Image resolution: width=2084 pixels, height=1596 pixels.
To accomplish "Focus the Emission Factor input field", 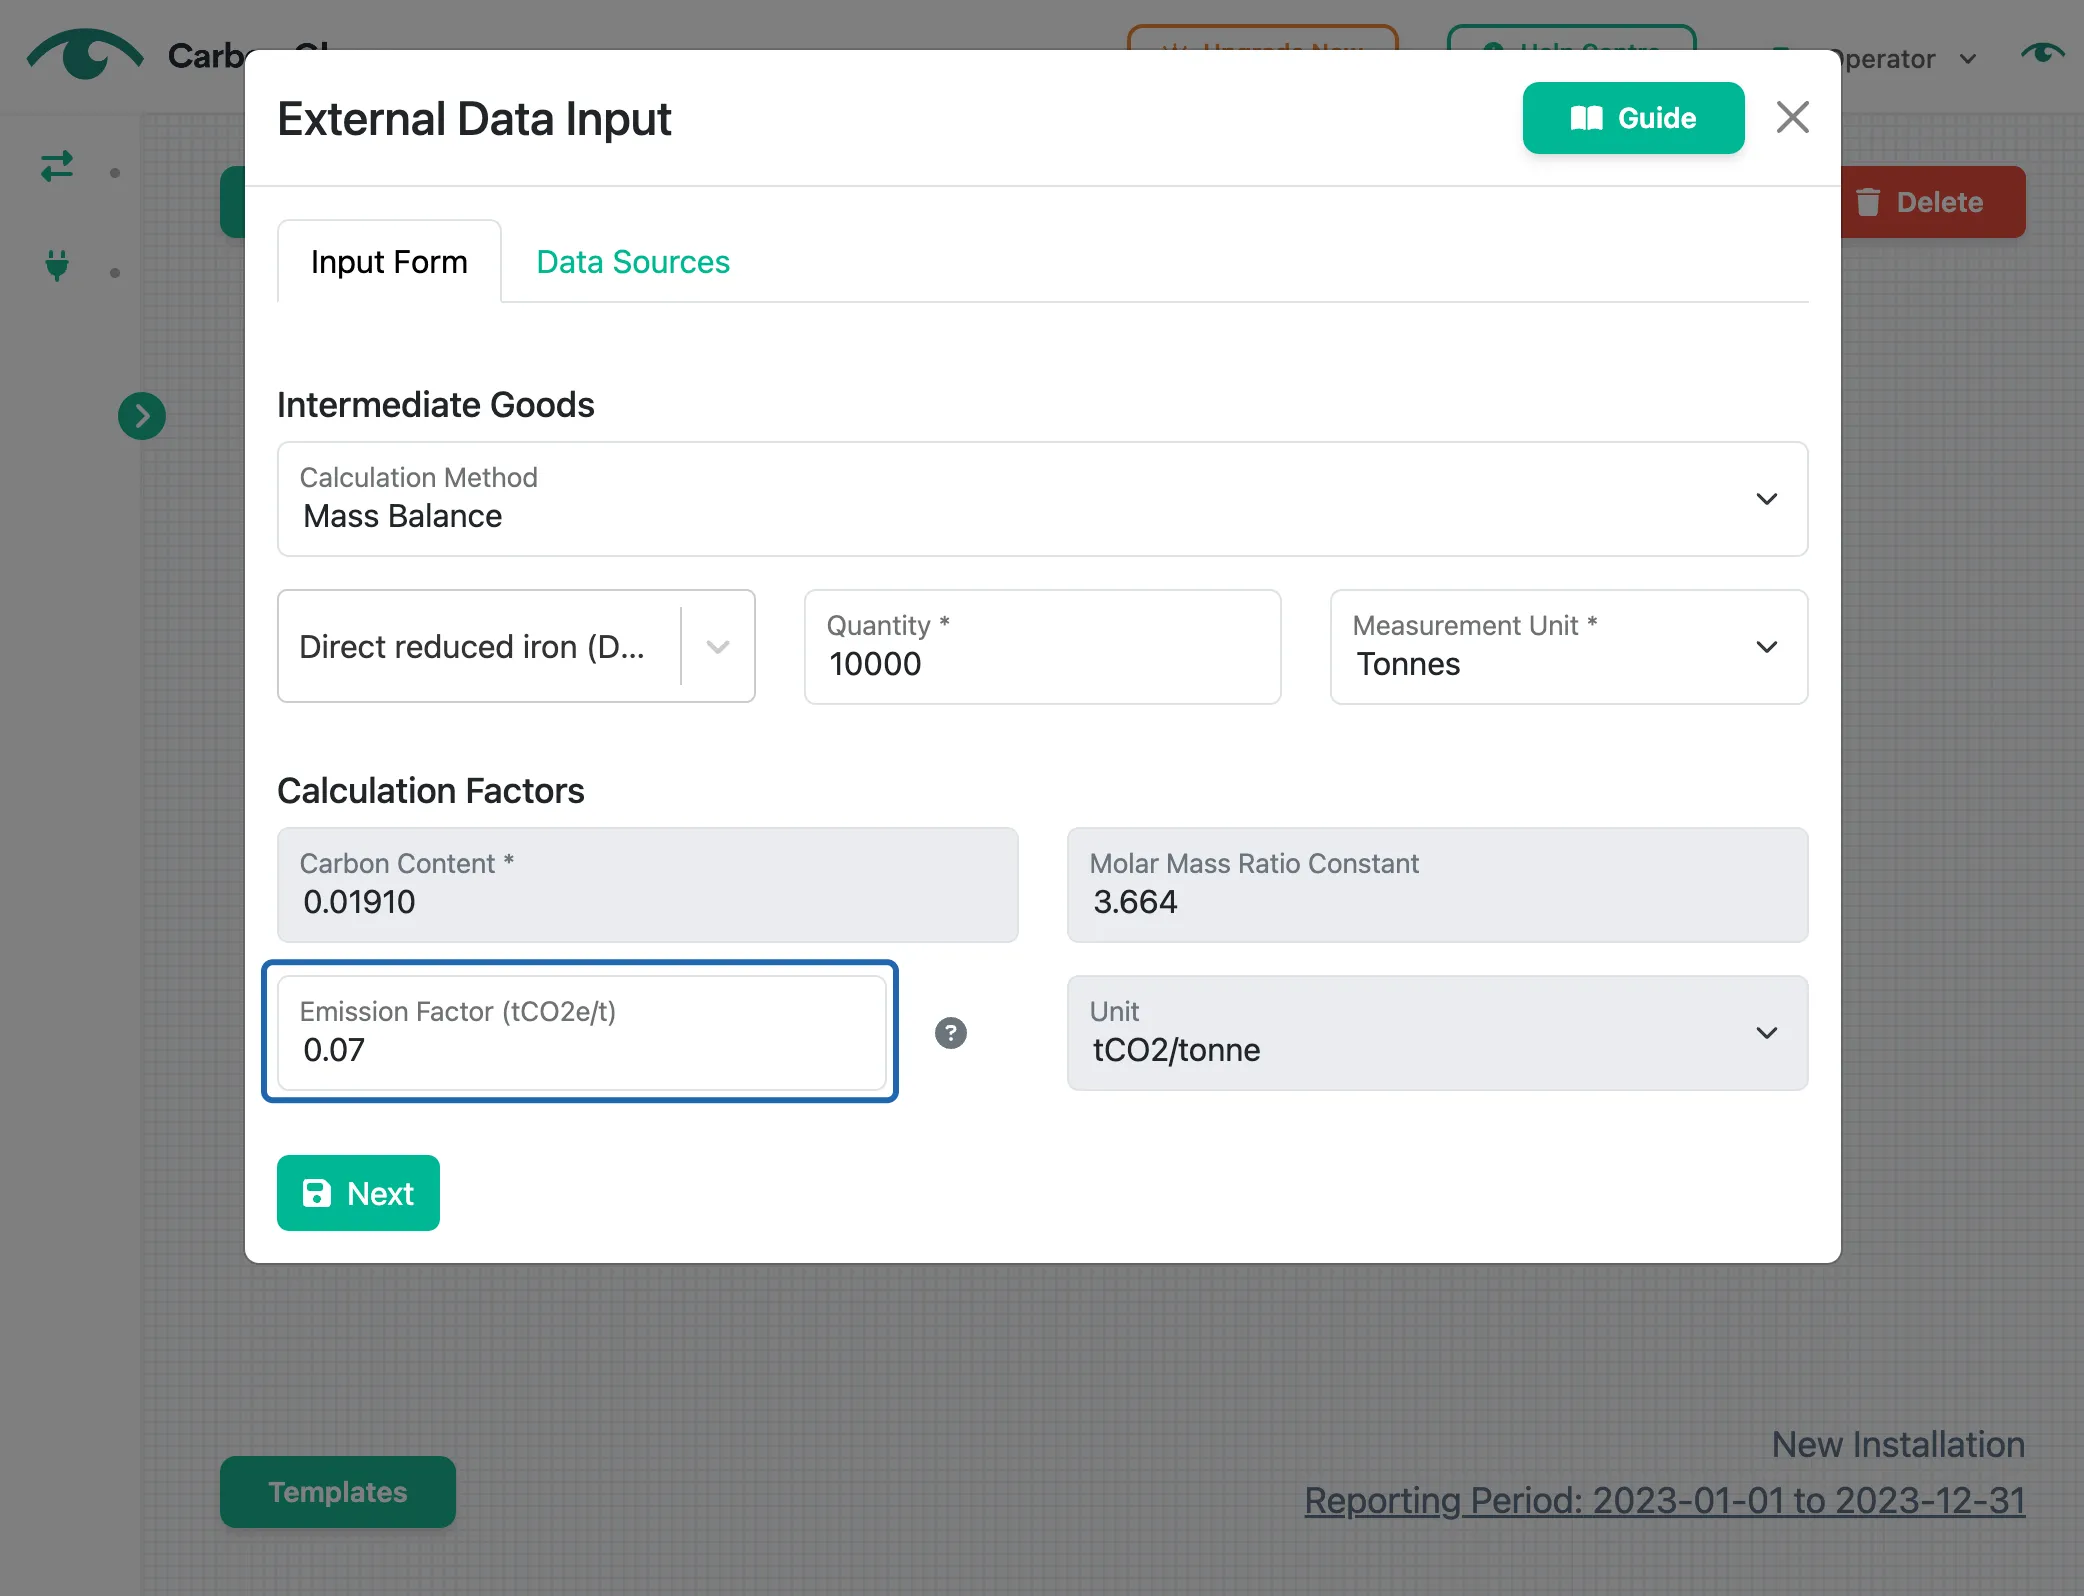I will [582, 1033].
